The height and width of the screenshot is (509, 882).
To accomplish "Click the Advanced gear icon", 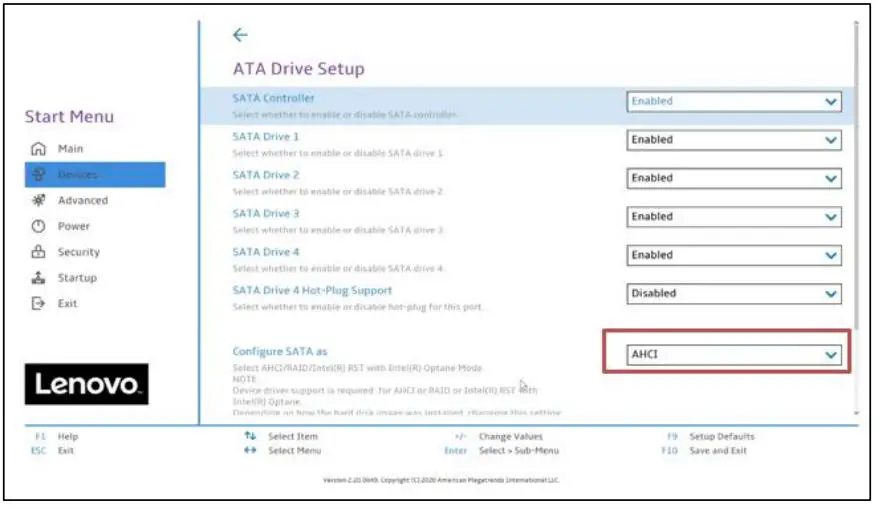I will [38, 200].
